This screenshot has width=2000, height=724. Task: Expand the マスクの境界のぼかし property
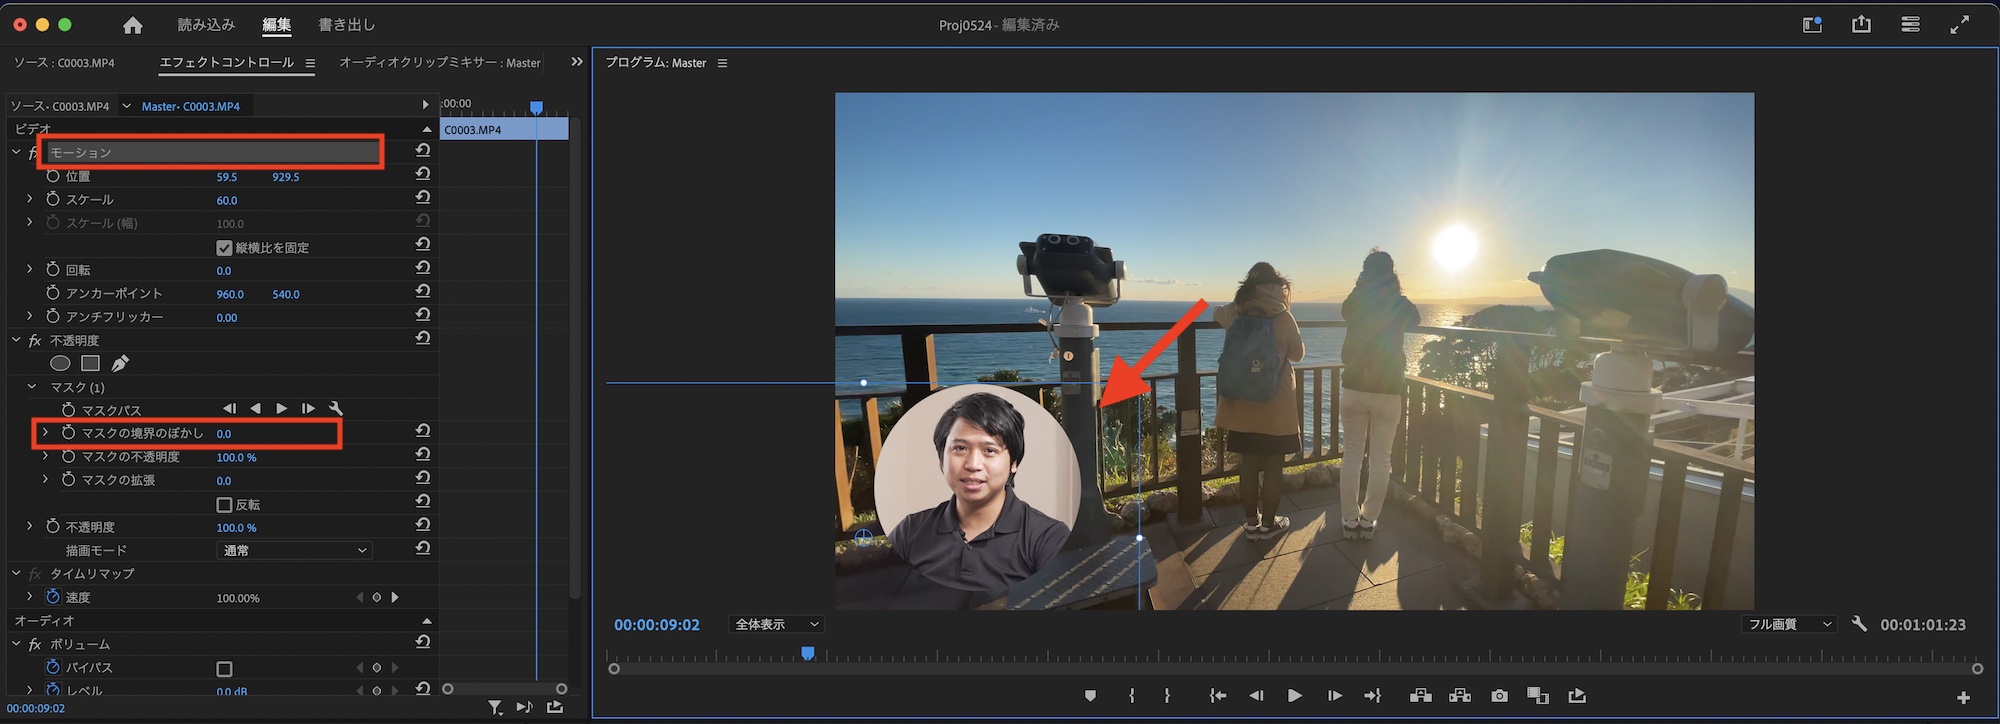pyautogui.click(x=45, y=433)
